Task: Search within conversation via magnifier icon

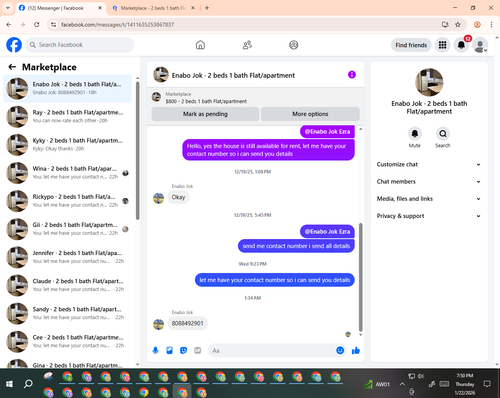Action: pyautogui.click(x=443, y=134)
